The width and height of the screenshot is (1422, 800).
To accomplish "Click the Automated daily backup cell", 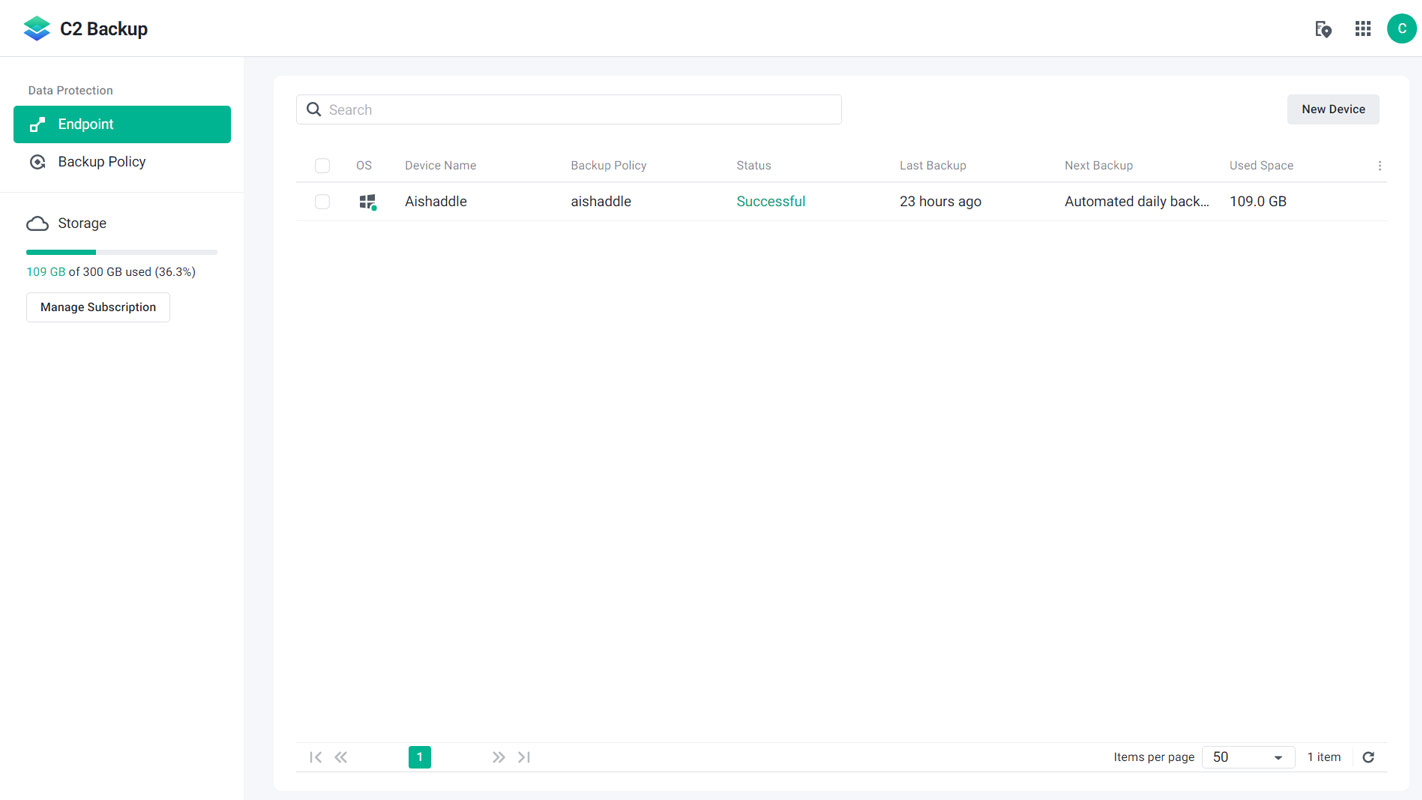I will (x=1137, y=202).
